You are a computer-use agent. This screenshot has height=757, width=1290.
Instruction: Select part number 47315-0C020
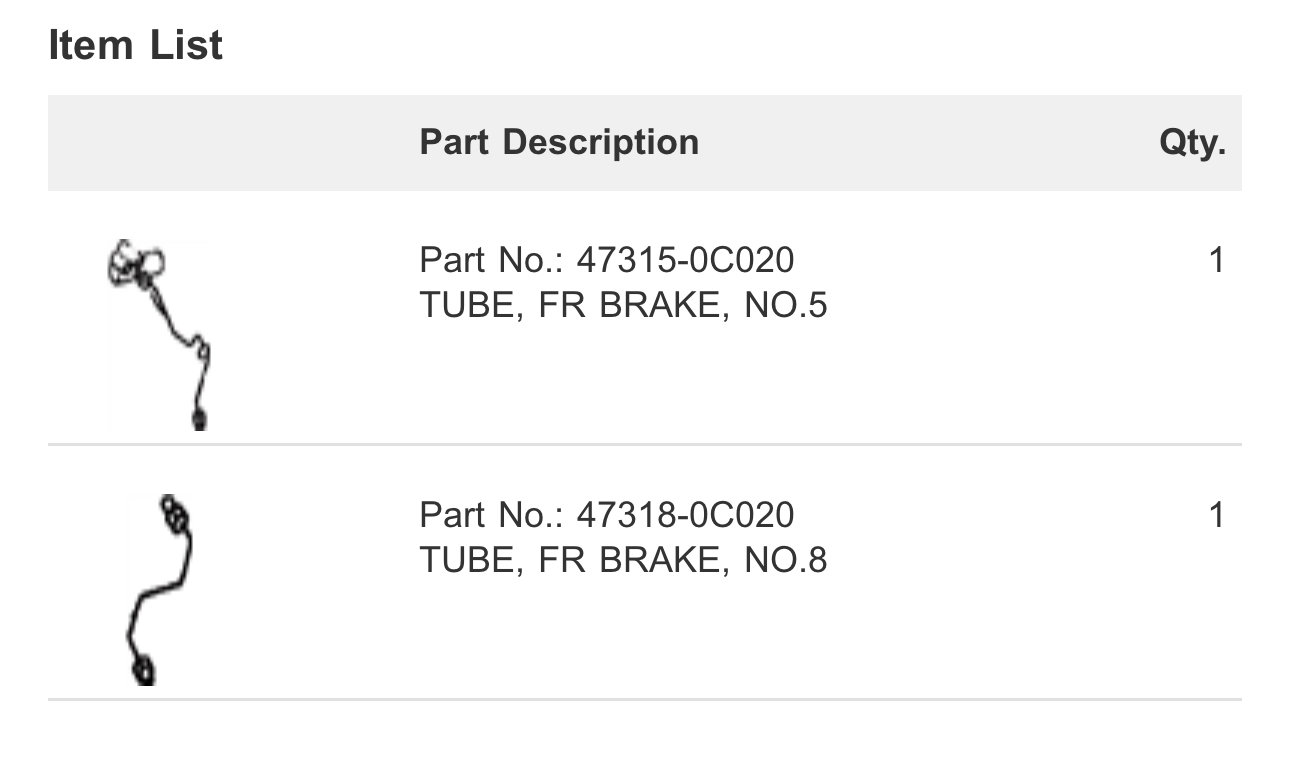pyautogui.click(x=685, y=261)
